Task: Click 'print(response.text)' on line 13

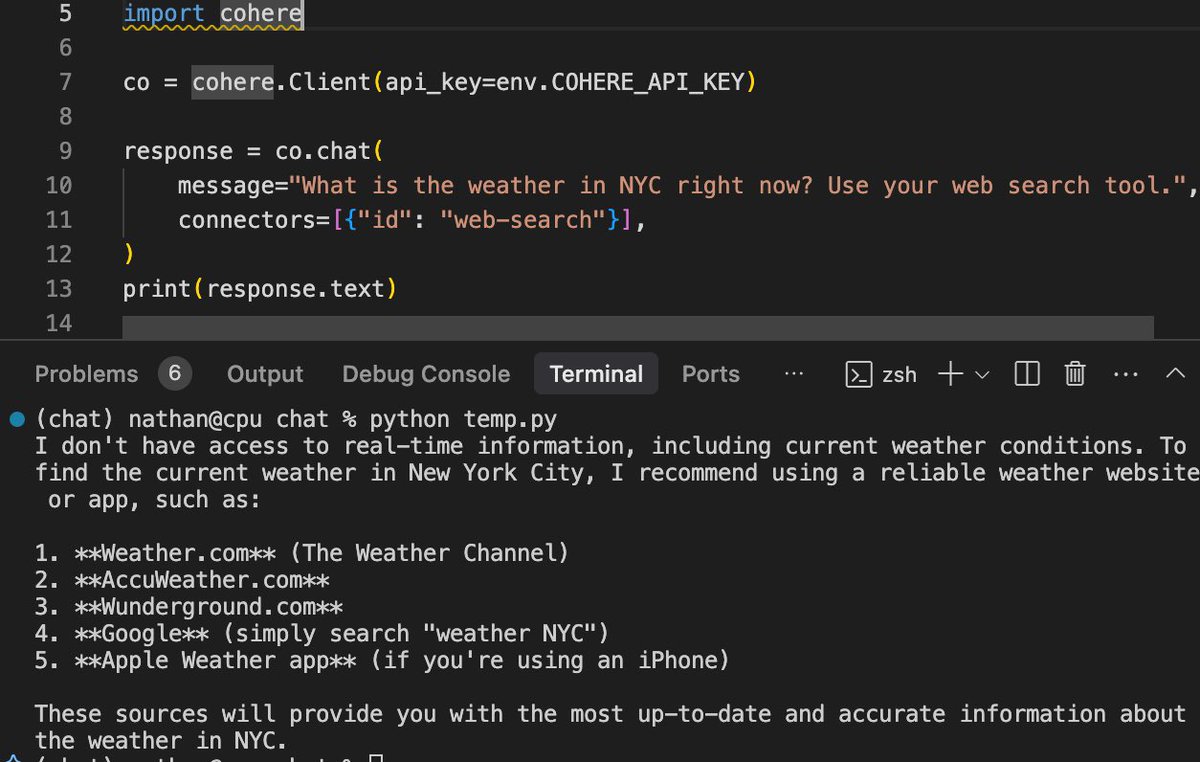Action: (x=260, y=288)
